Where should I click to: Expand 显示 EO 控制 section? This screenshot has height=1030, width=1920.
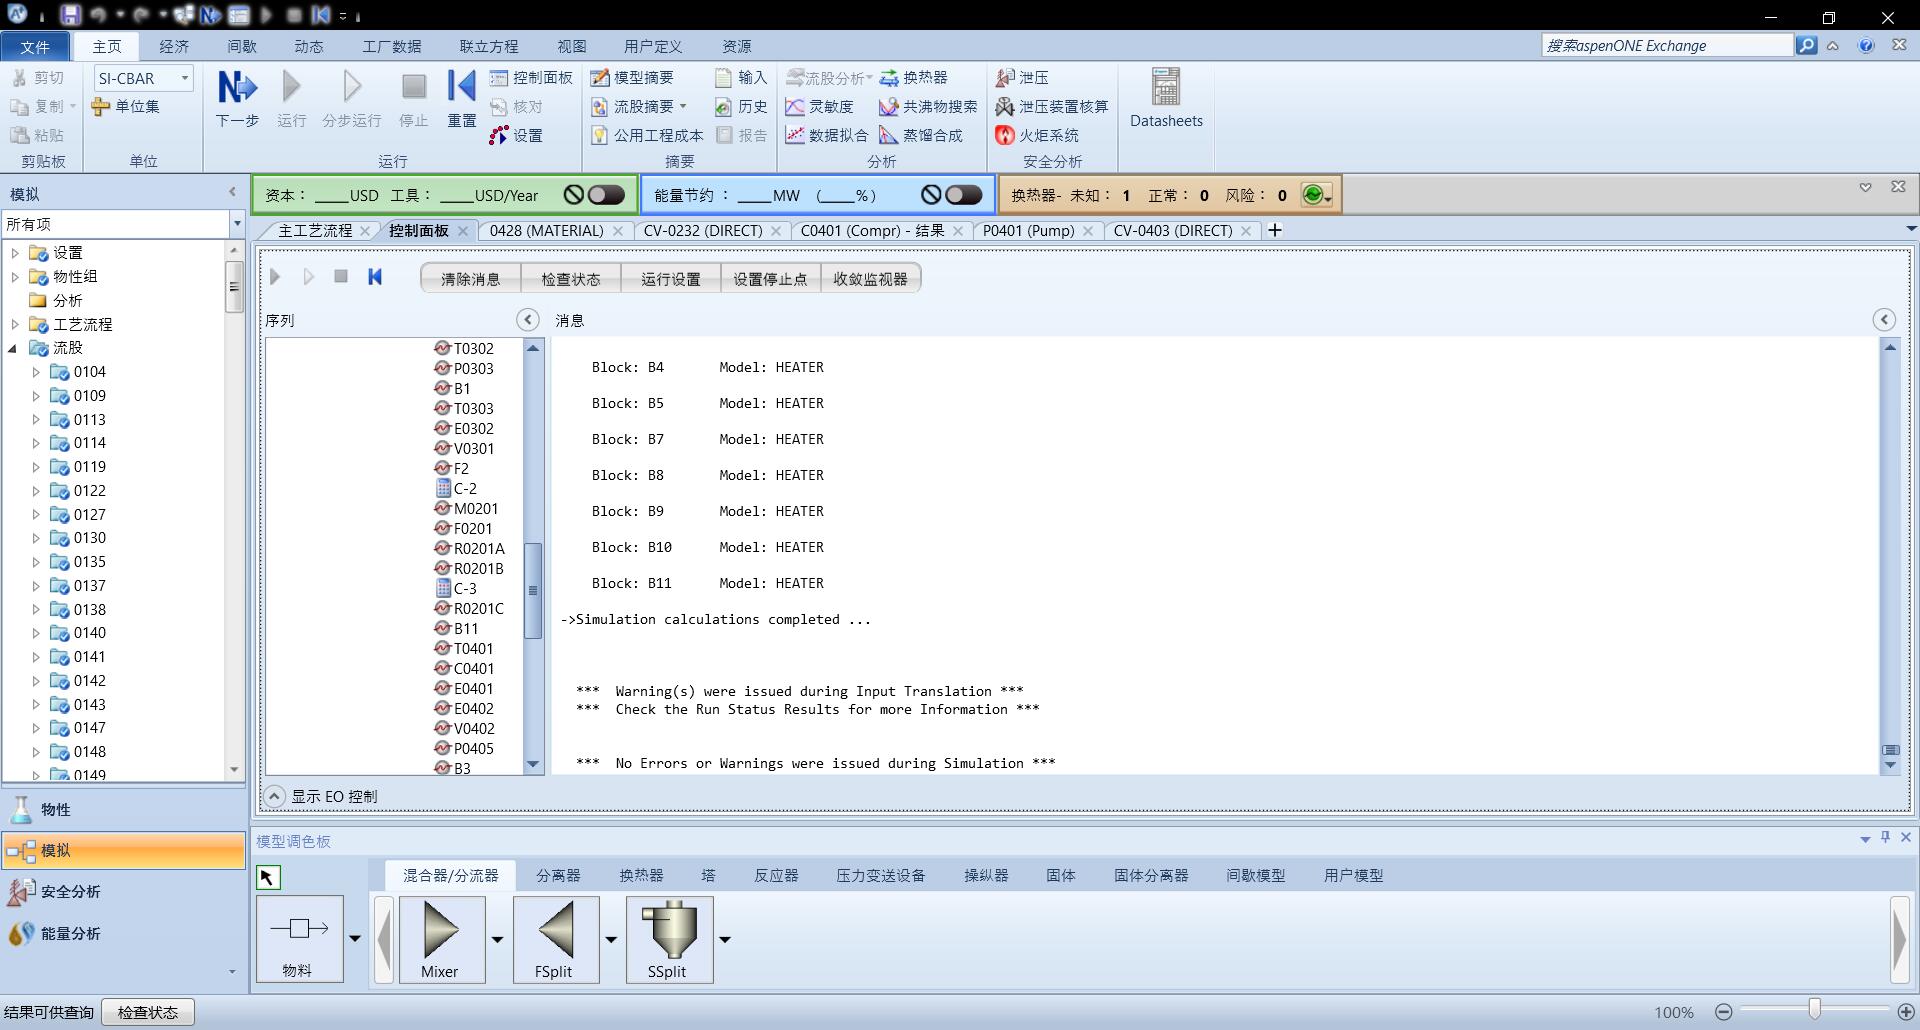(274, 796)
